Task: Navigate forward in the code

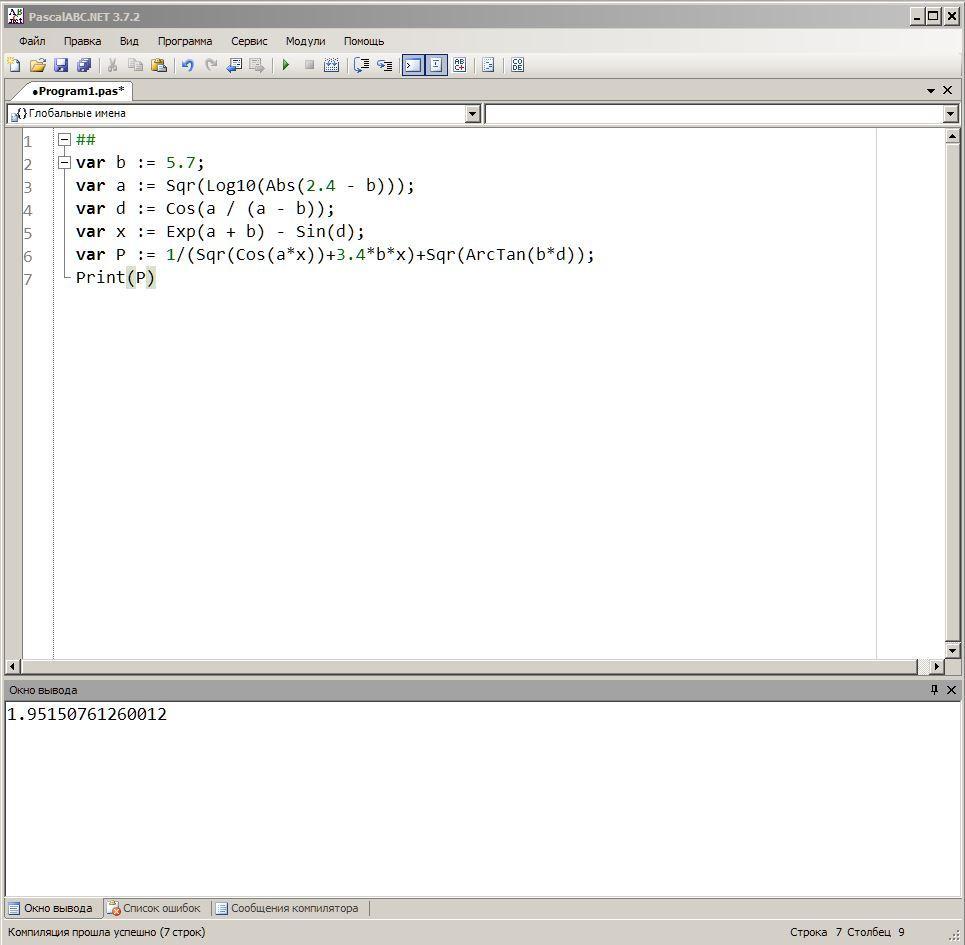Action: pyautogui.click(x=257, y=65)
